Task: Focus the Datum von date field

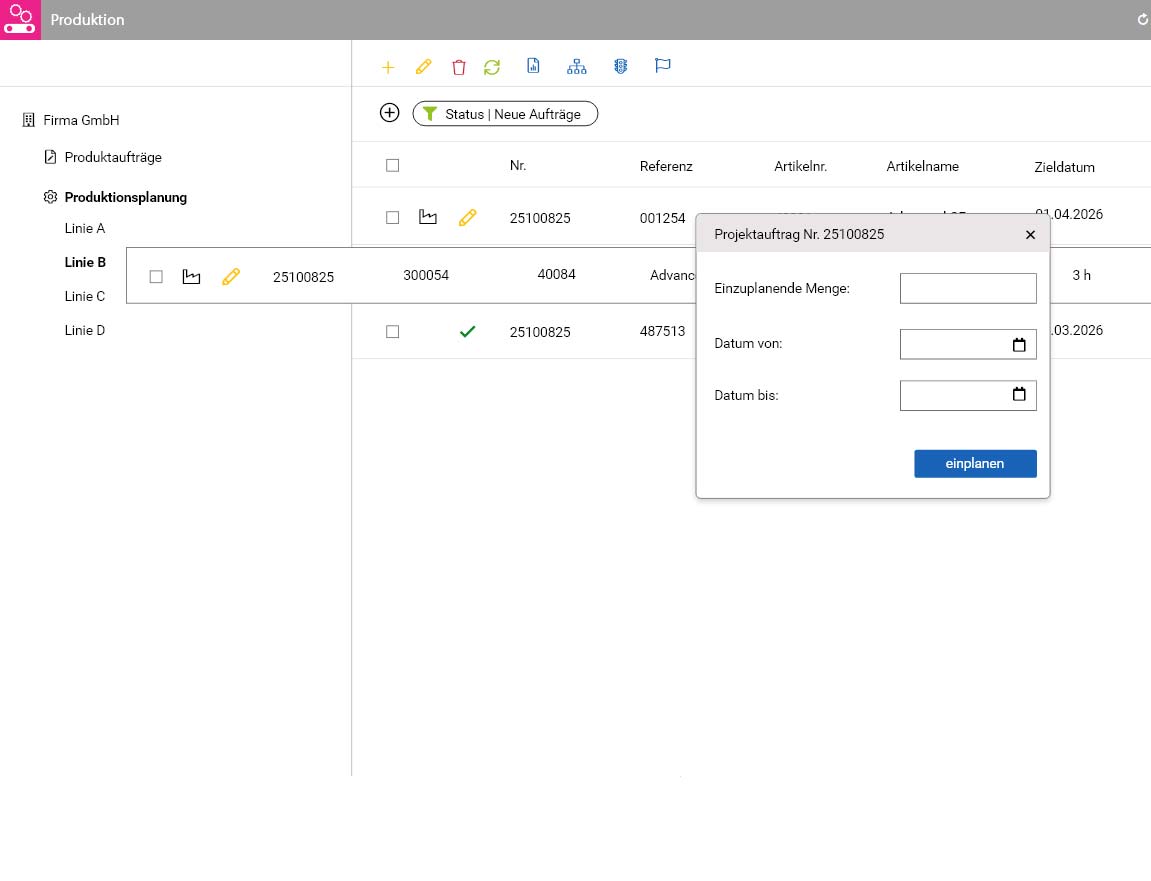Action: click(x=967, y=344)
